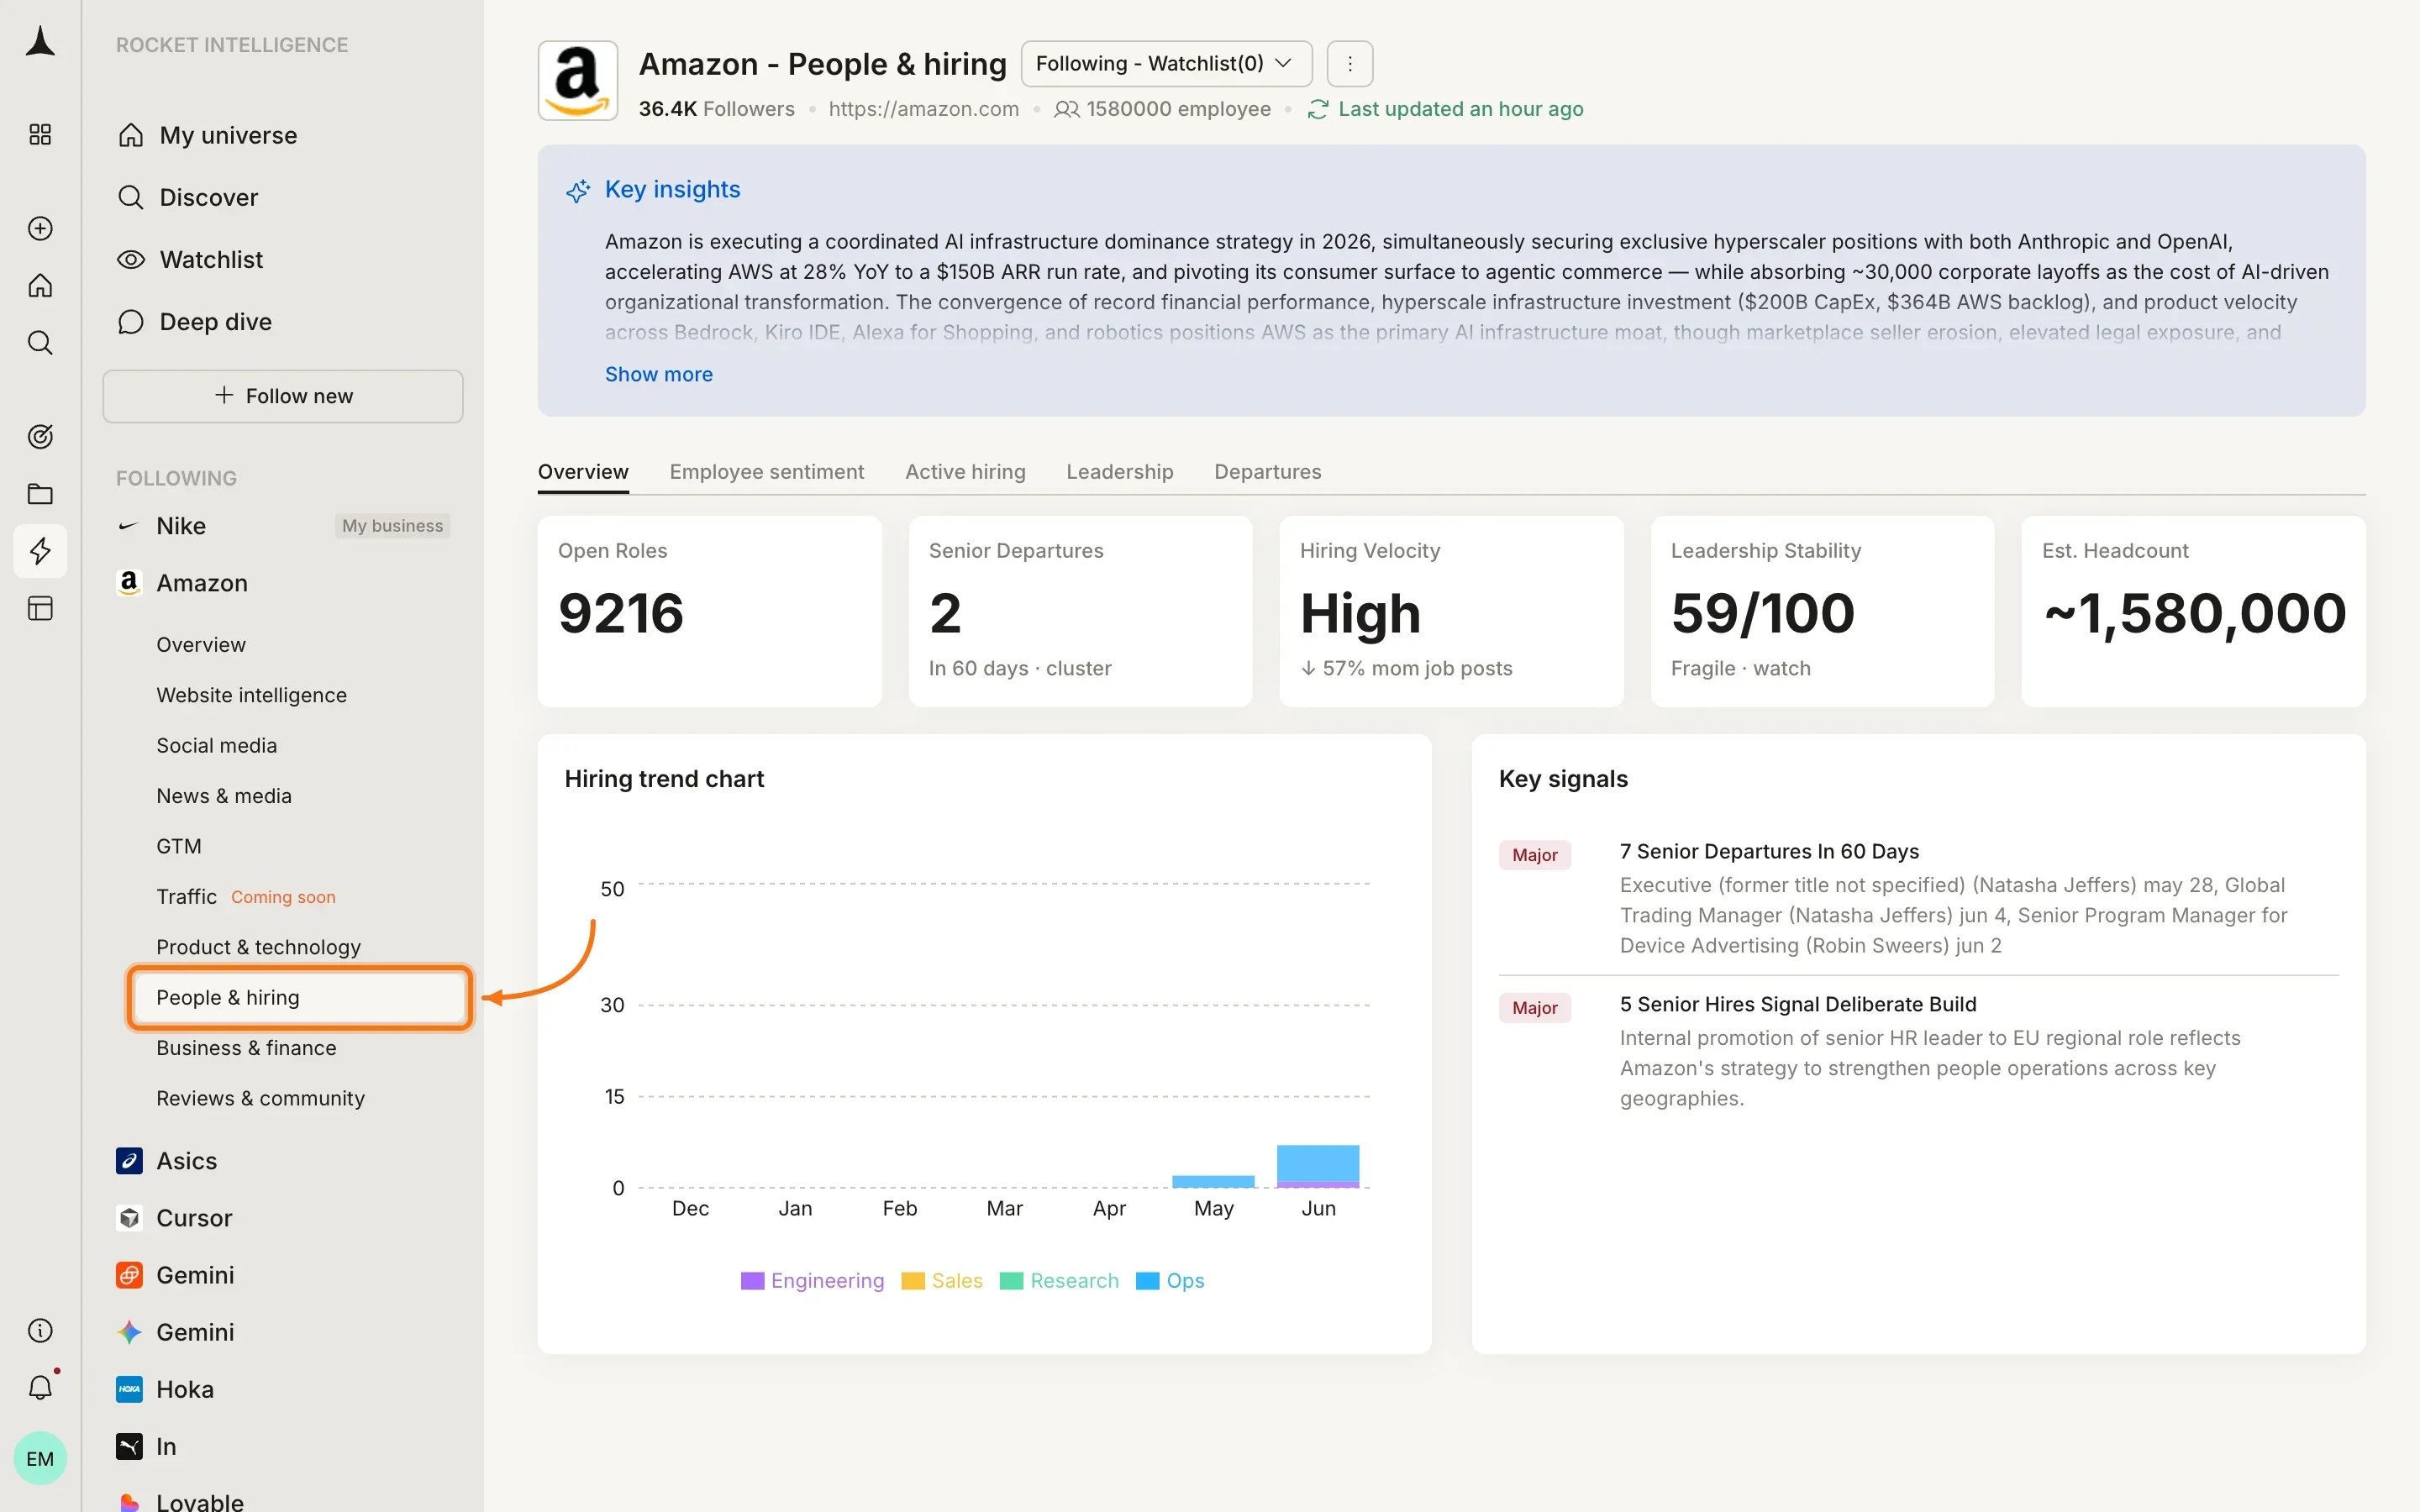Image resolution: width=2420 pixels, height=1512 pixels.
Task: Select People & hiring in sidebar
Action: click(300, 997)
